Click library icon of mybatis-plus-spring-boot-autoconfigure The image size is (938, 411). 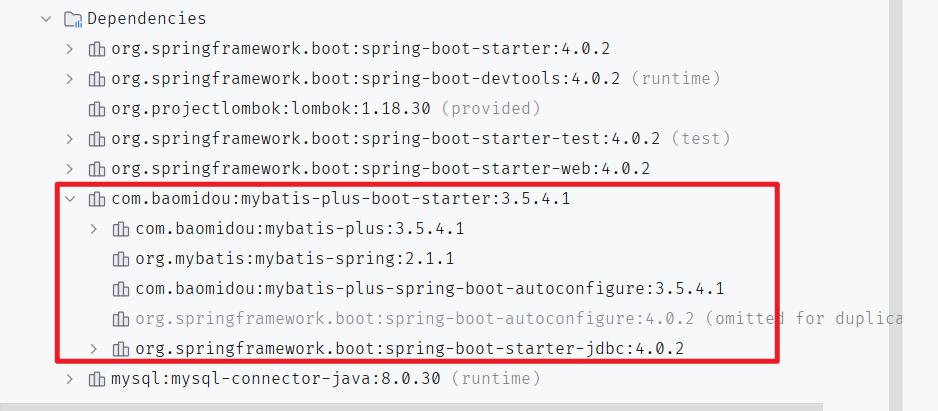pyautogui.click(x=120, y=289)
